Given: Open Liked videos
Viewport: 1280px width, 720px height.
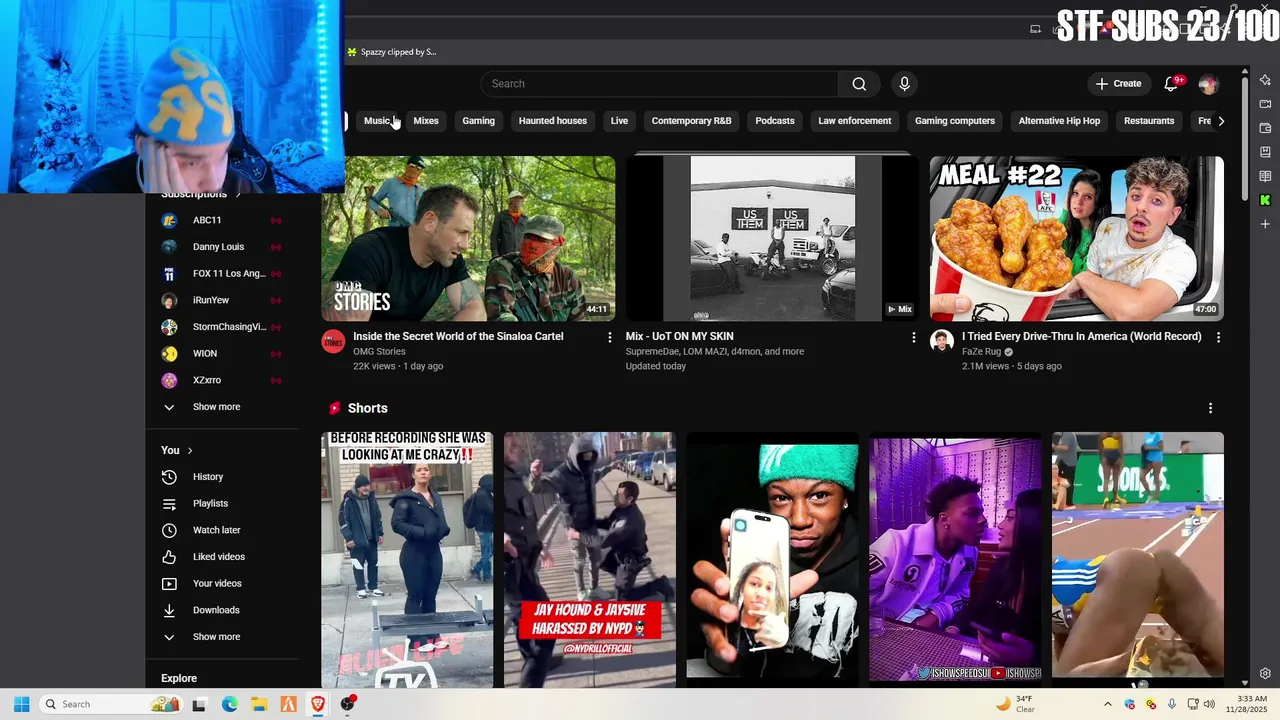Looking at the screenshot, I should [222, 557].
